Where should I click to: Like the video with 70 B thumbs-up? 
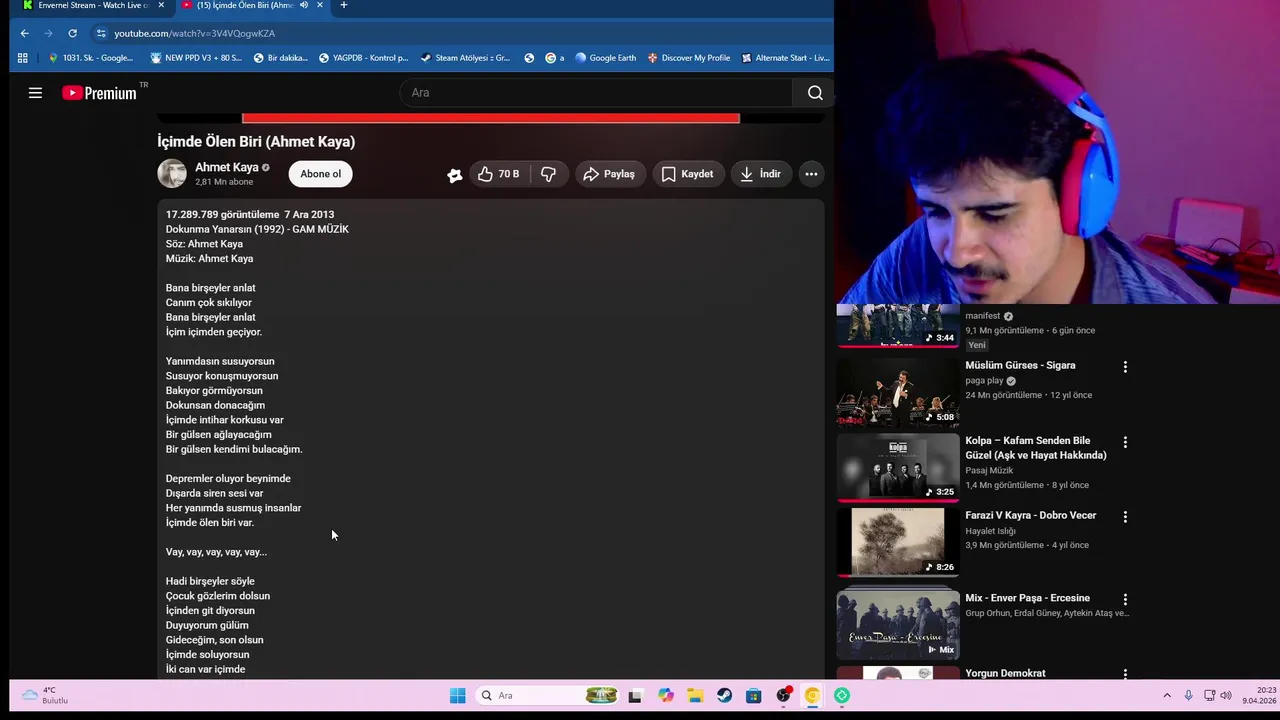click(498, 174)
